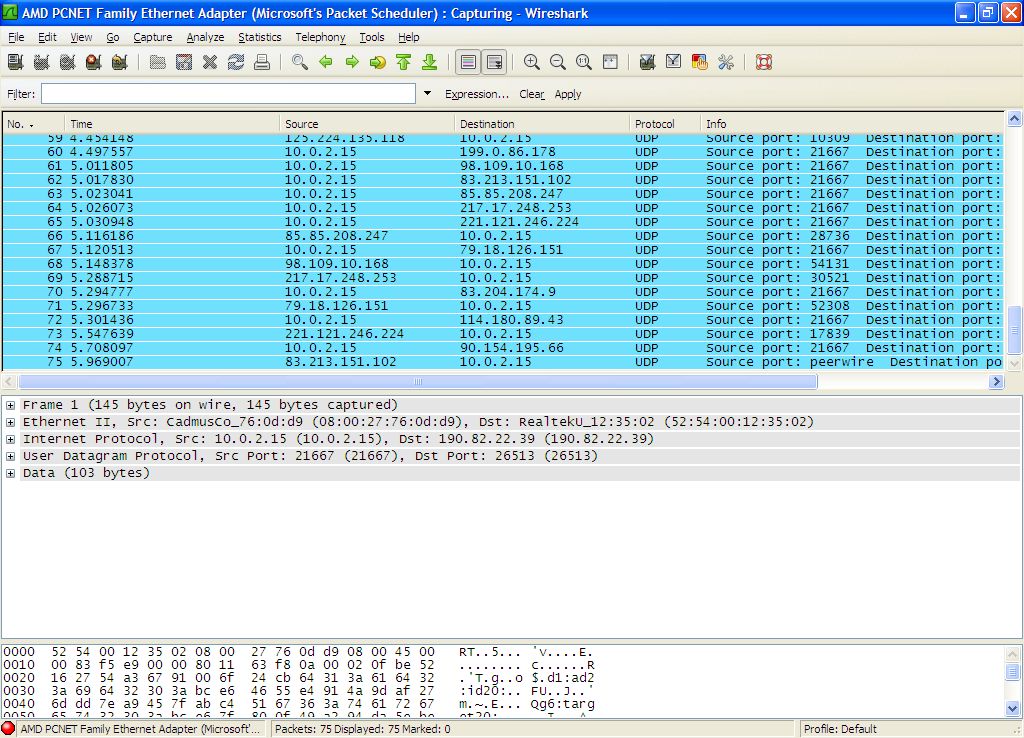The image size is (1024, 738).
Task: Open the View menu
Action: pos(81,37)
